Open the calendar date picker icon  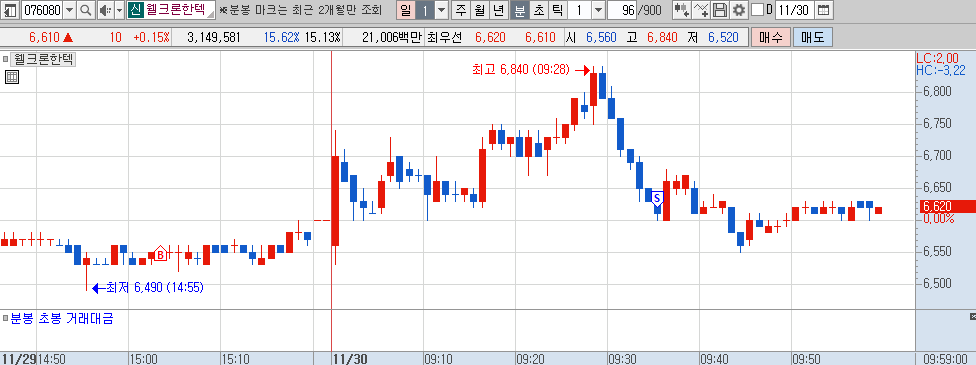[x=823, y=10]
